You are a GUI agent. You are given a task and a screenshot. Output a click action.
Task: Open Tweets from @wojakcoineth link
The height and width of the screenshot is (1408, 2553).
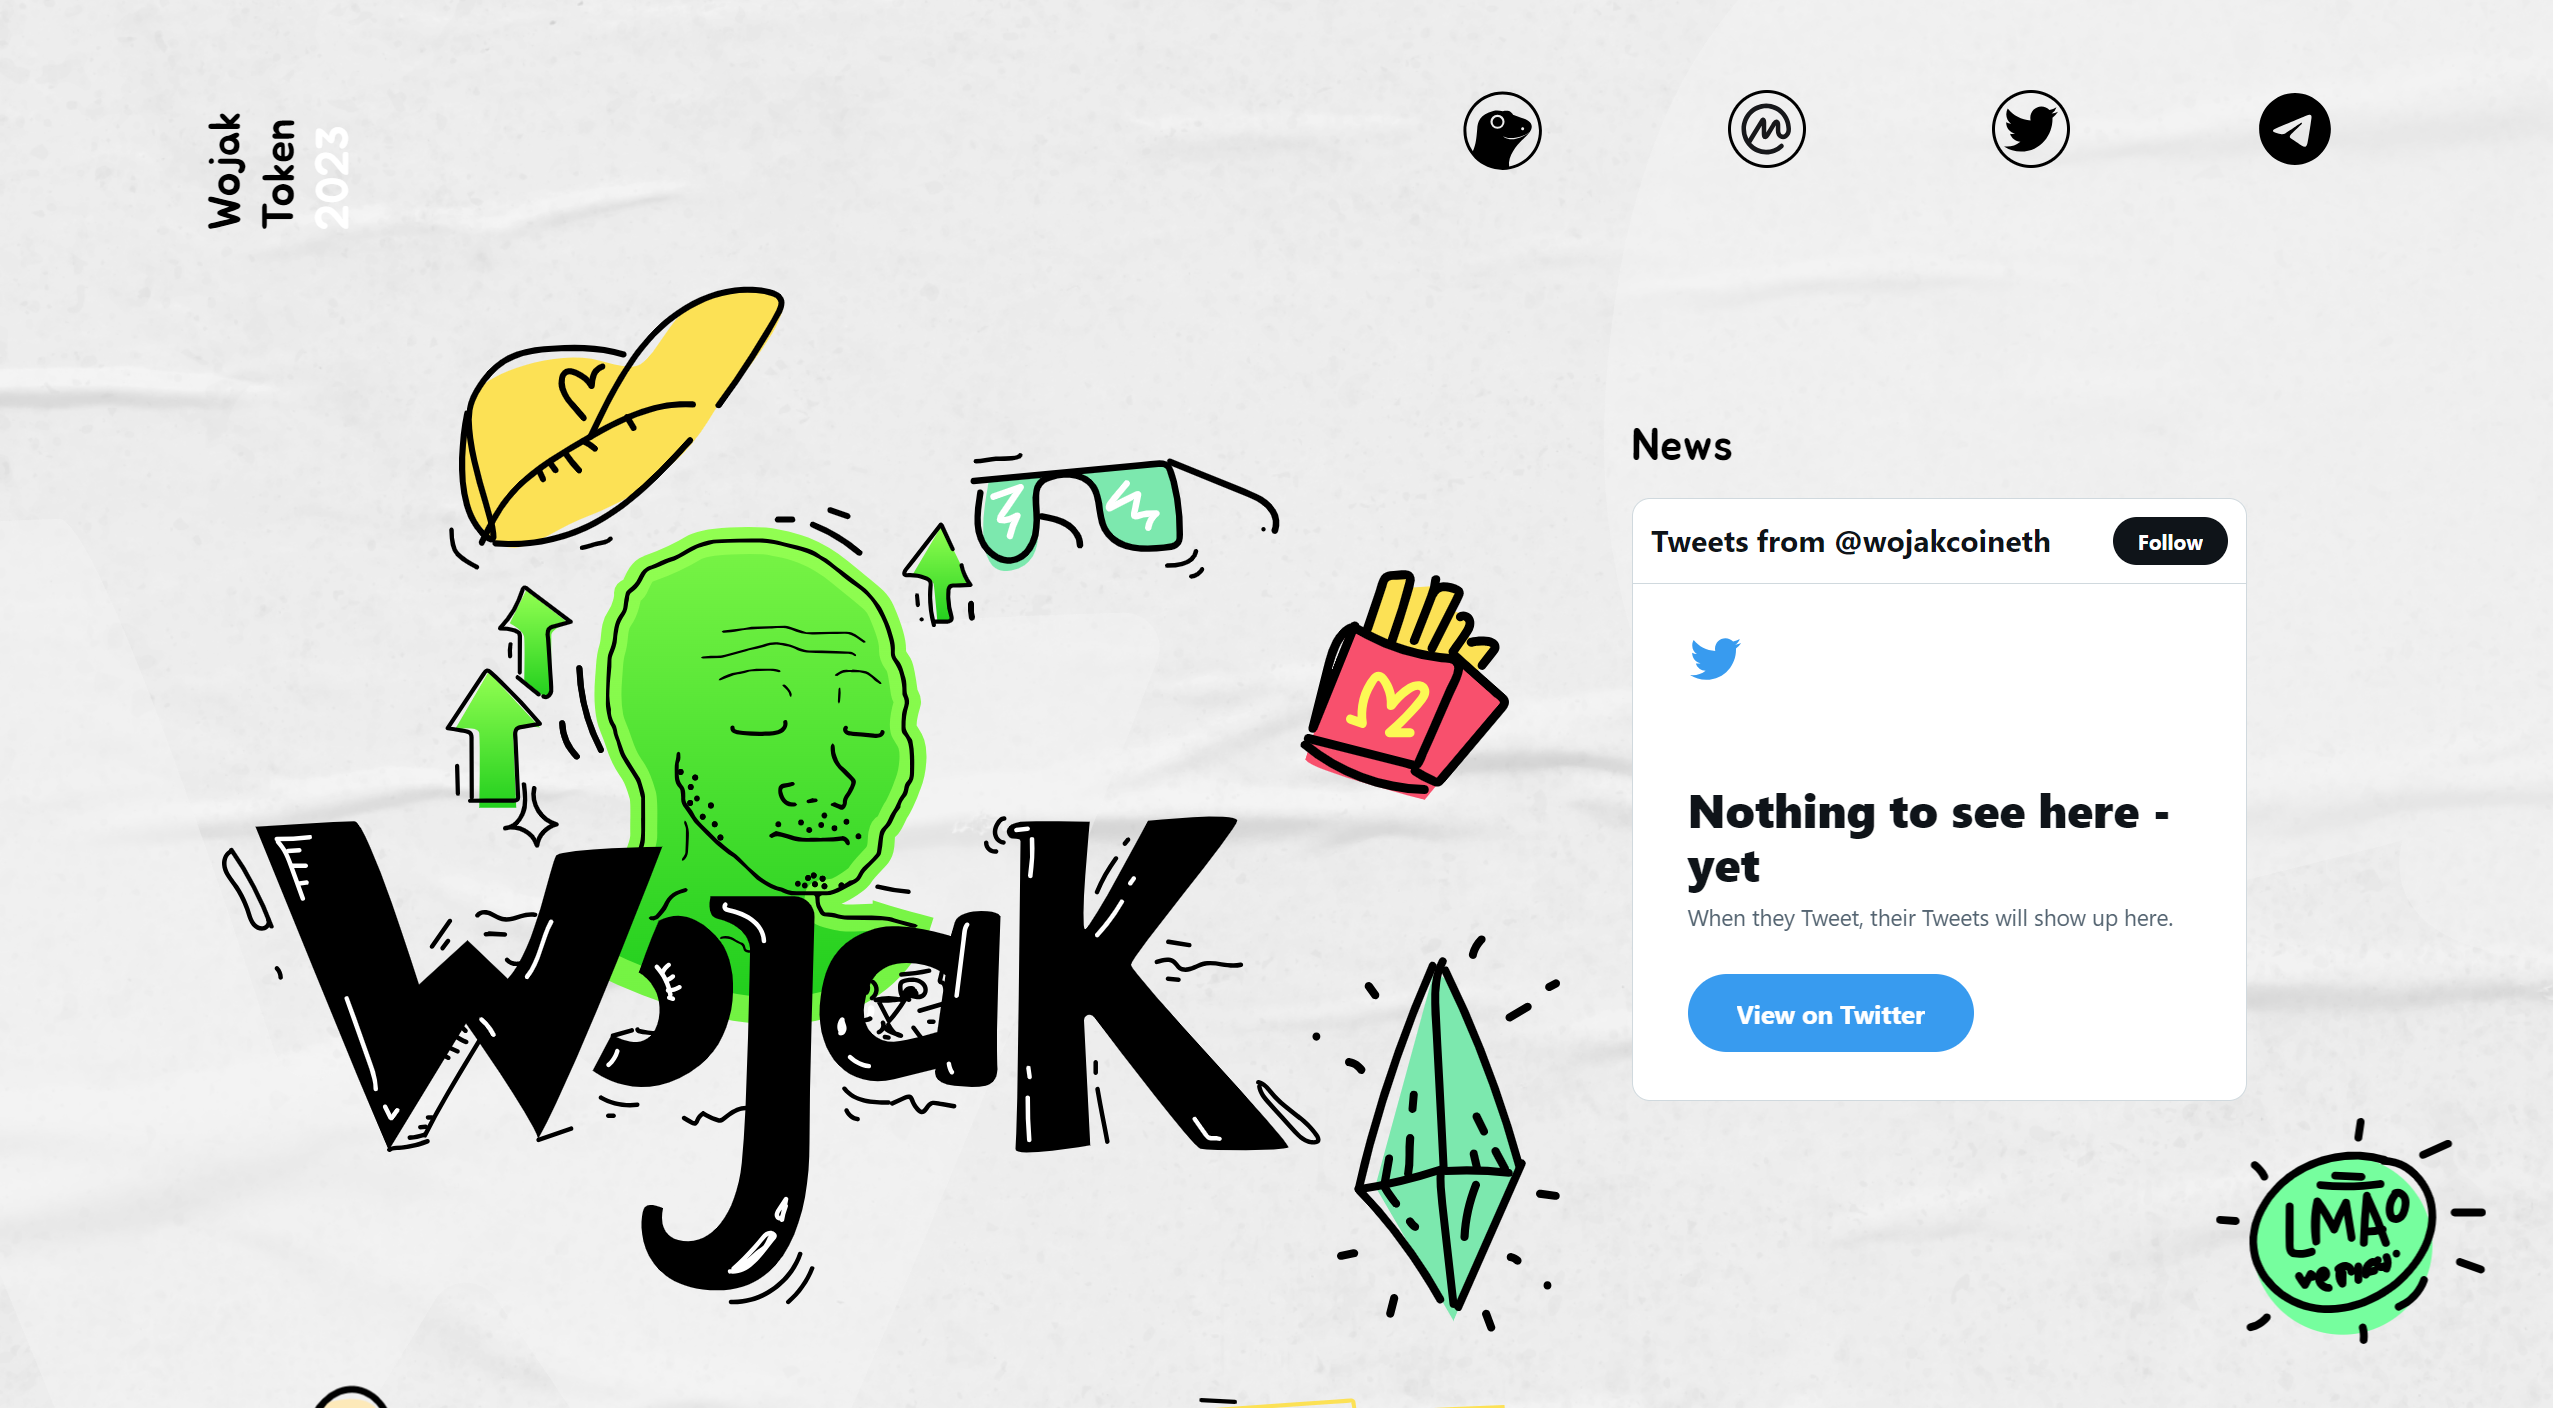click(1850, 542)
